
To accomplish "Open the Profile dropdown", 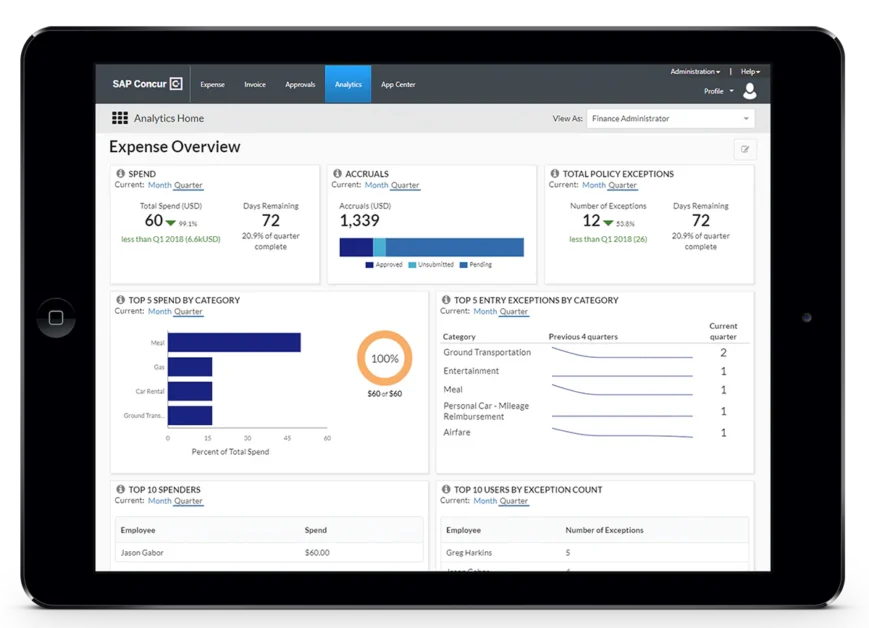I will click(x=718, y=91).
